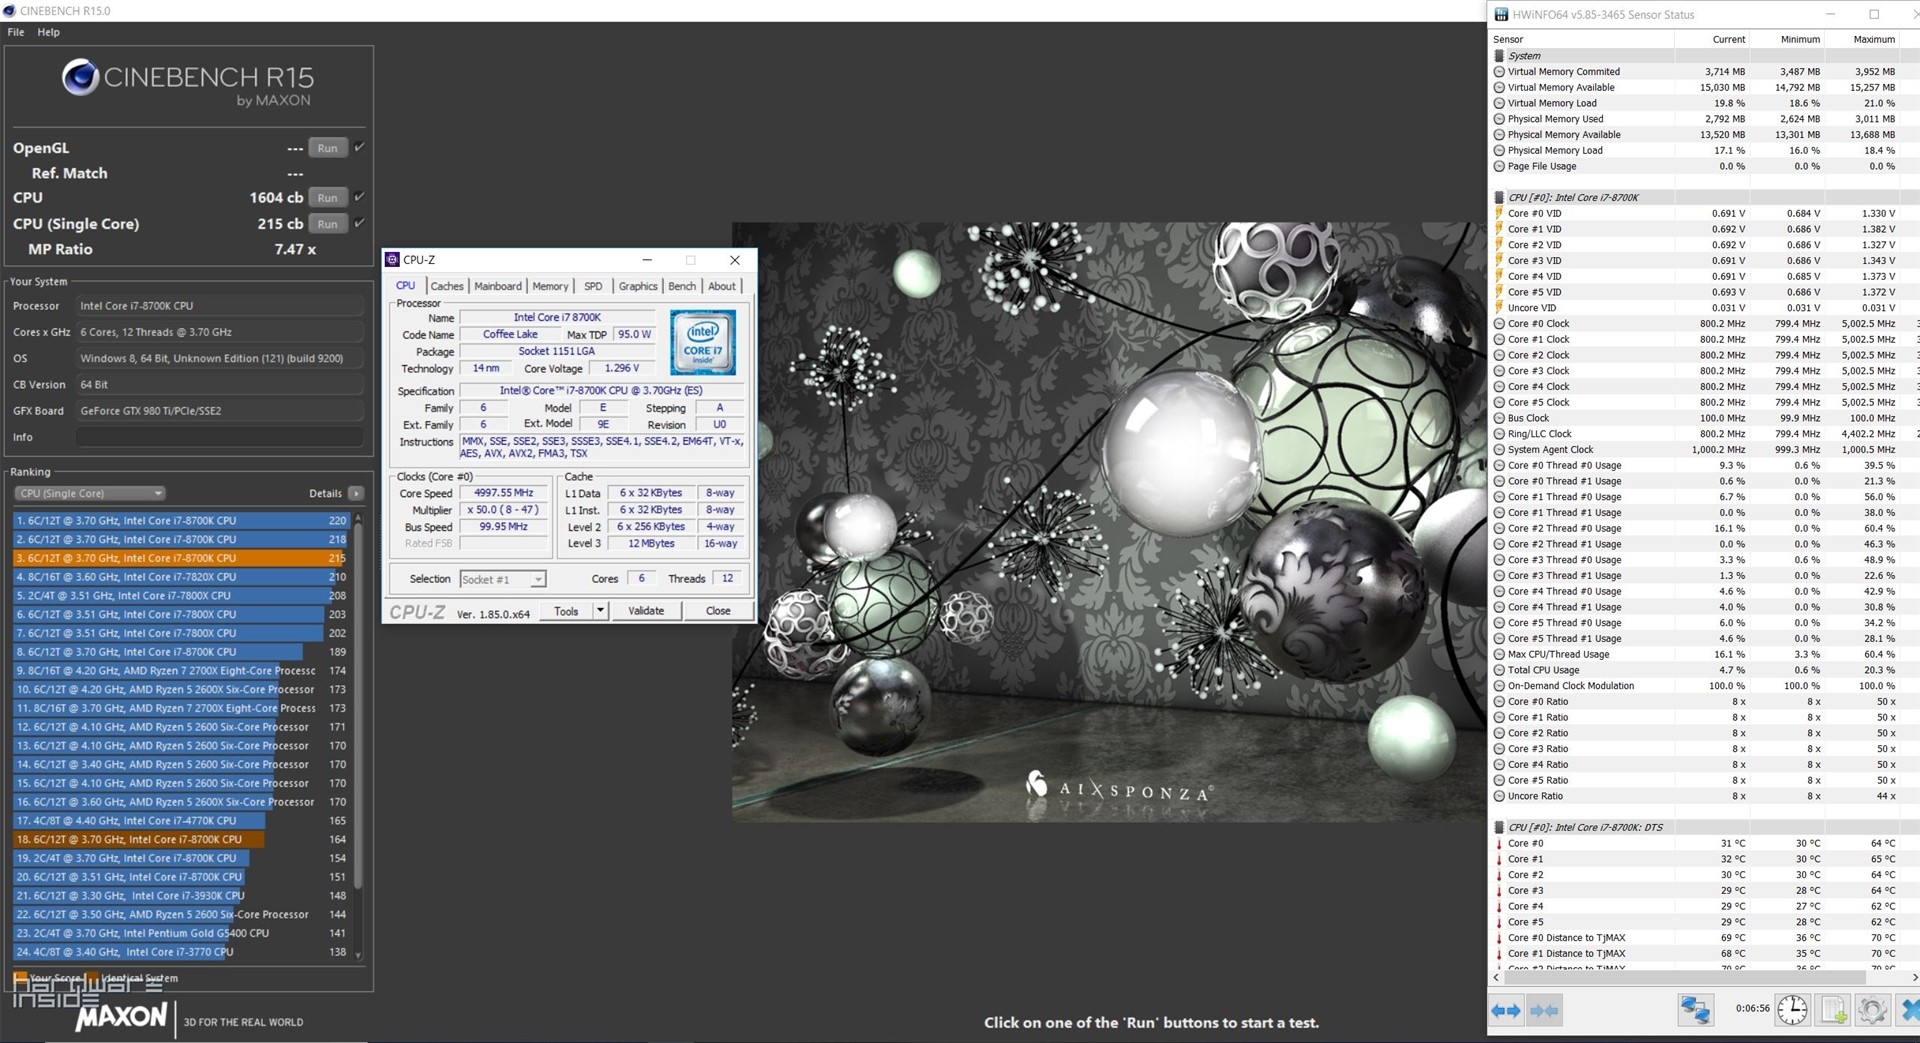Viewport: 1920px width, 1043px height.
Task: Toggle the CPU test checkmark
Action: (360, 197)
